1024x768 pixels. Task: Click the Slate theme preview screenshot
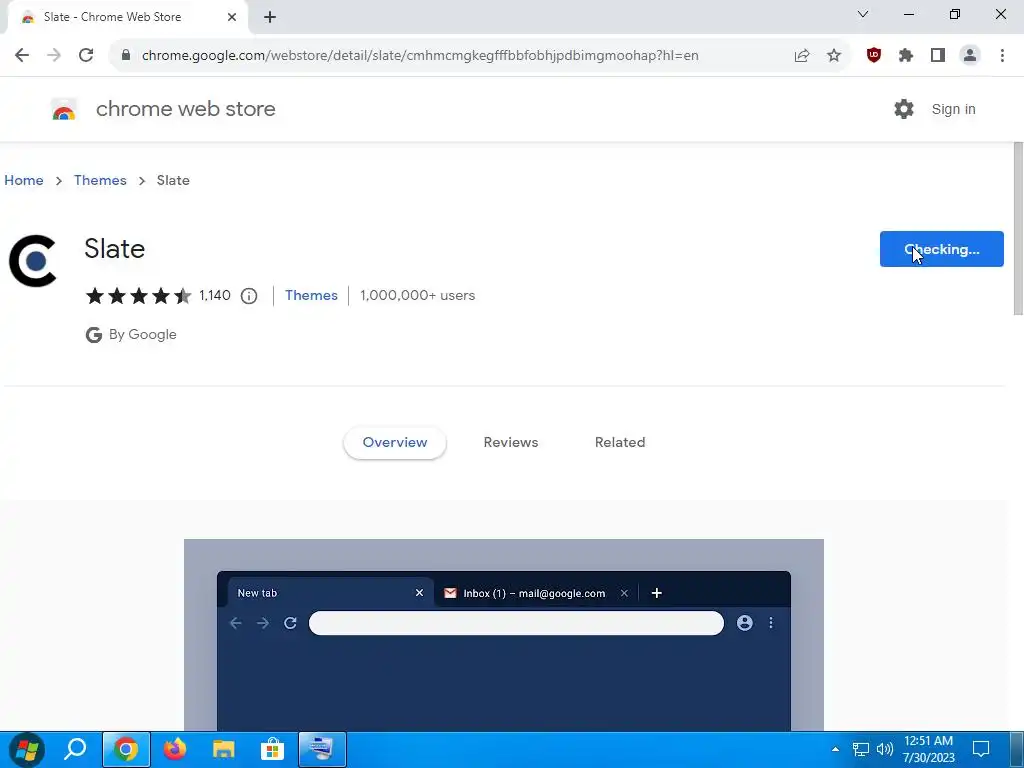click(x=504, y=635)
